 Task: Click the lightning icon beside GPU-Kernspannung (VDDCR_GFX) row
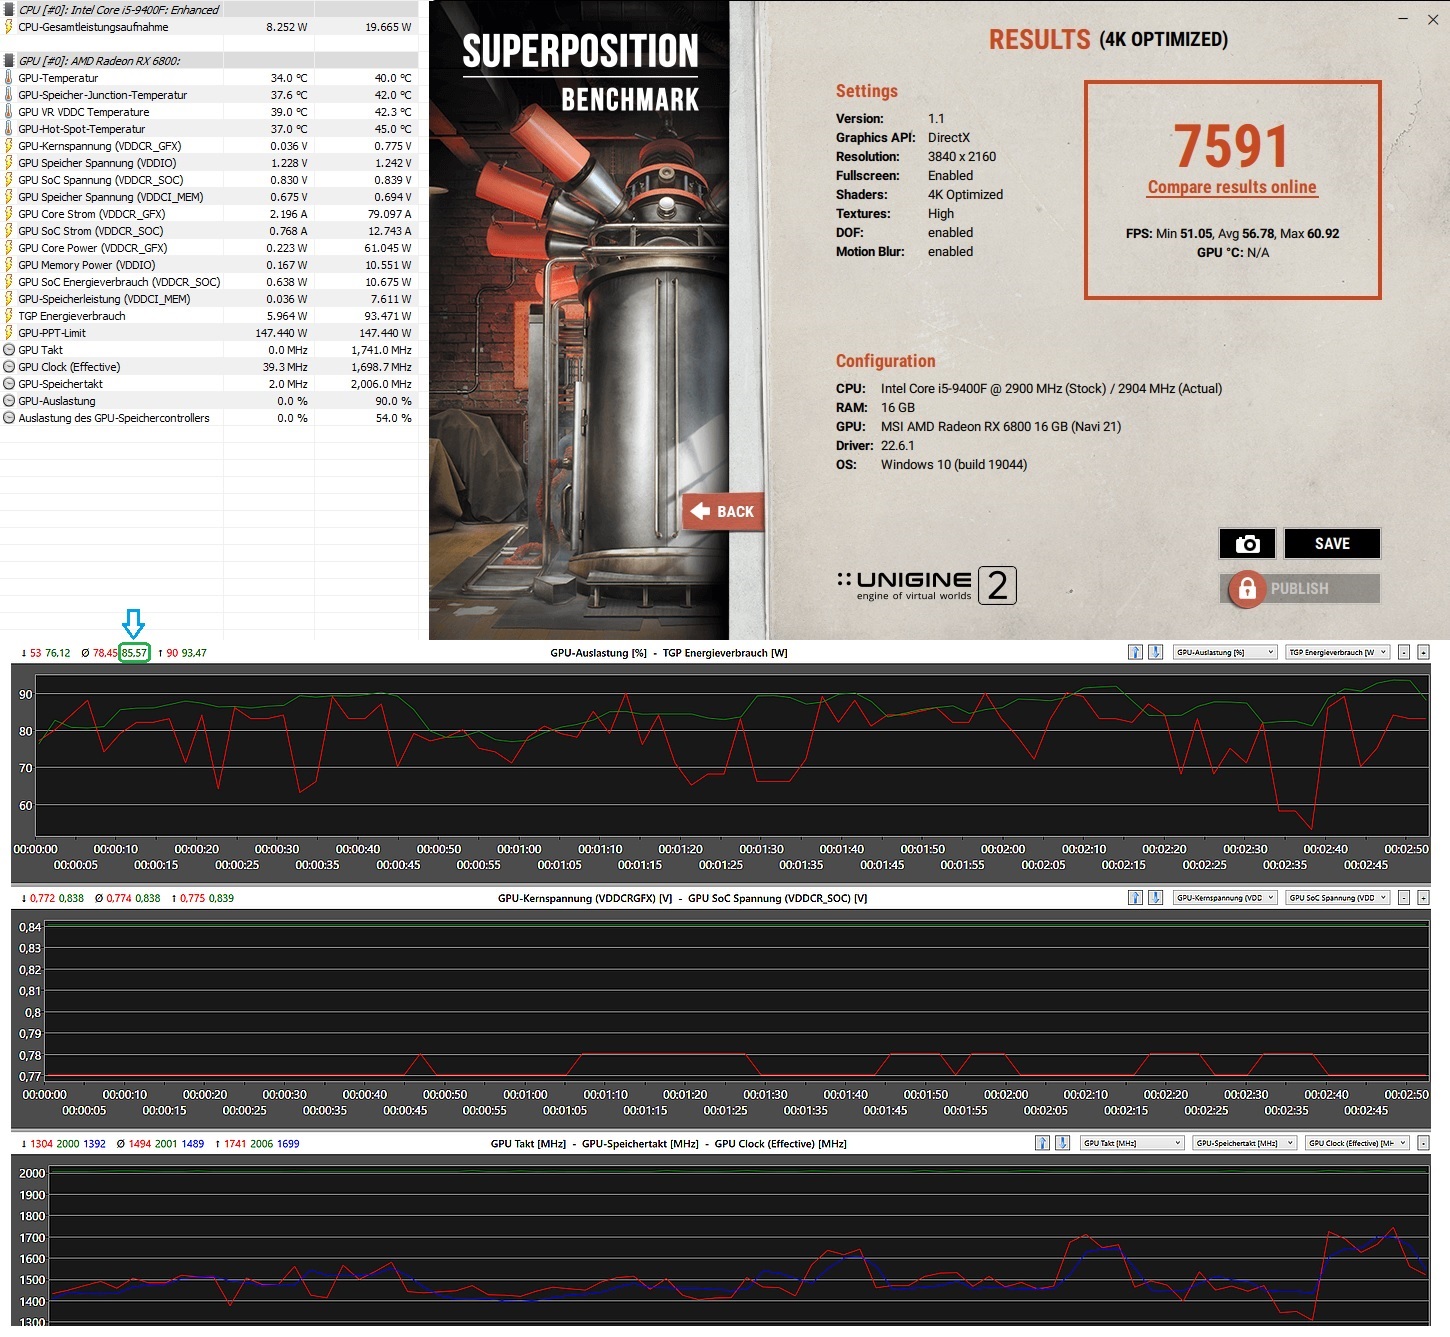click(x=9, y=145)
